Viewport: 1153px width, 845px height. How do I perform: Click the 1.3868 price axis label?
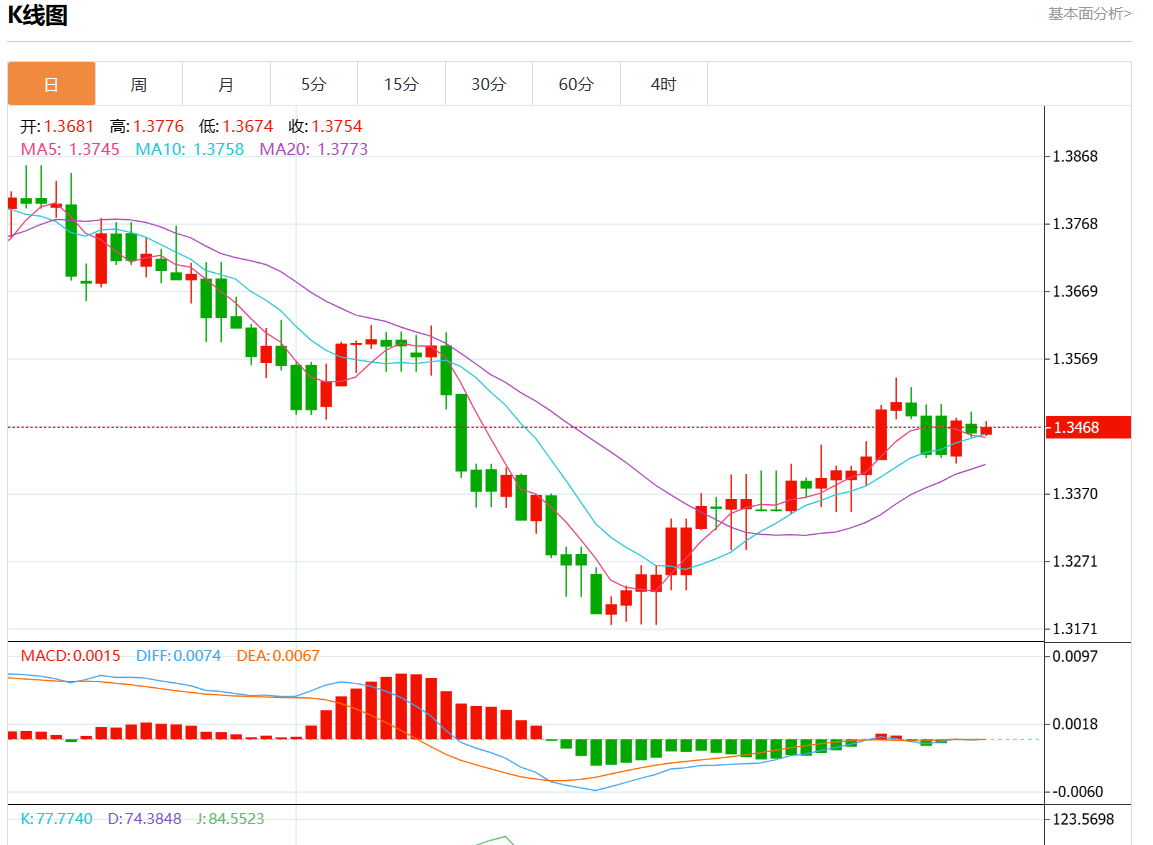pos(1075,157)
